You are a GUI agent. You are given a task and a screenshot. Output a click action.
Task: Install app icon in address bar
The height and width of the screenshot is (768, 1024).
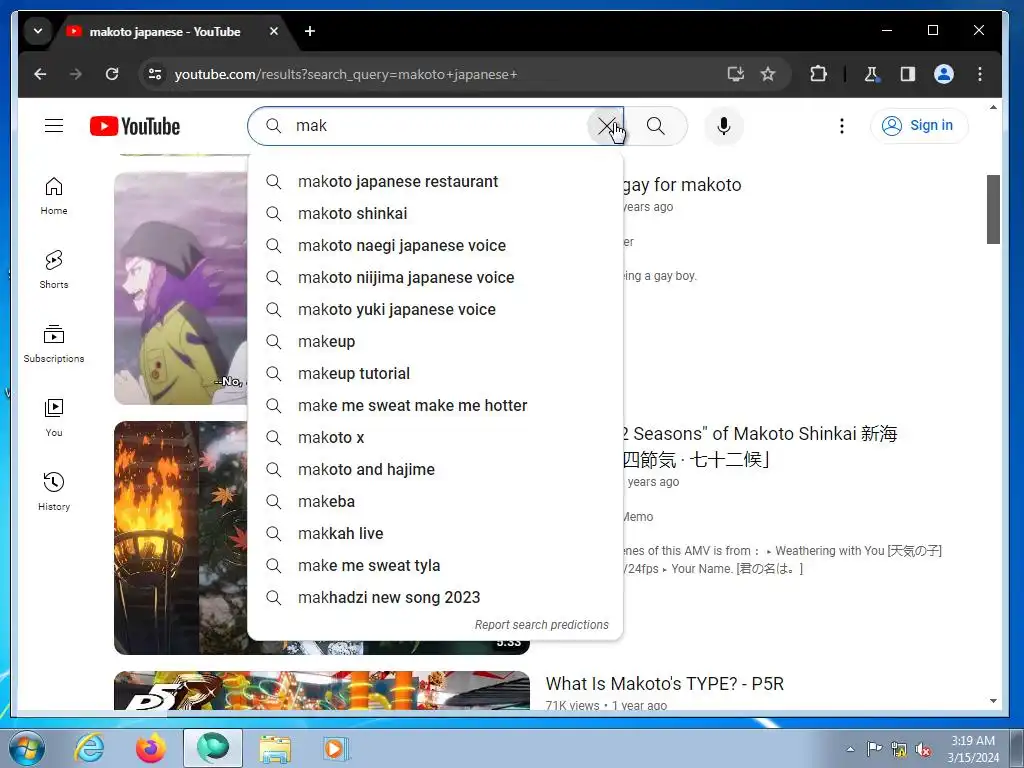(736, 74)
